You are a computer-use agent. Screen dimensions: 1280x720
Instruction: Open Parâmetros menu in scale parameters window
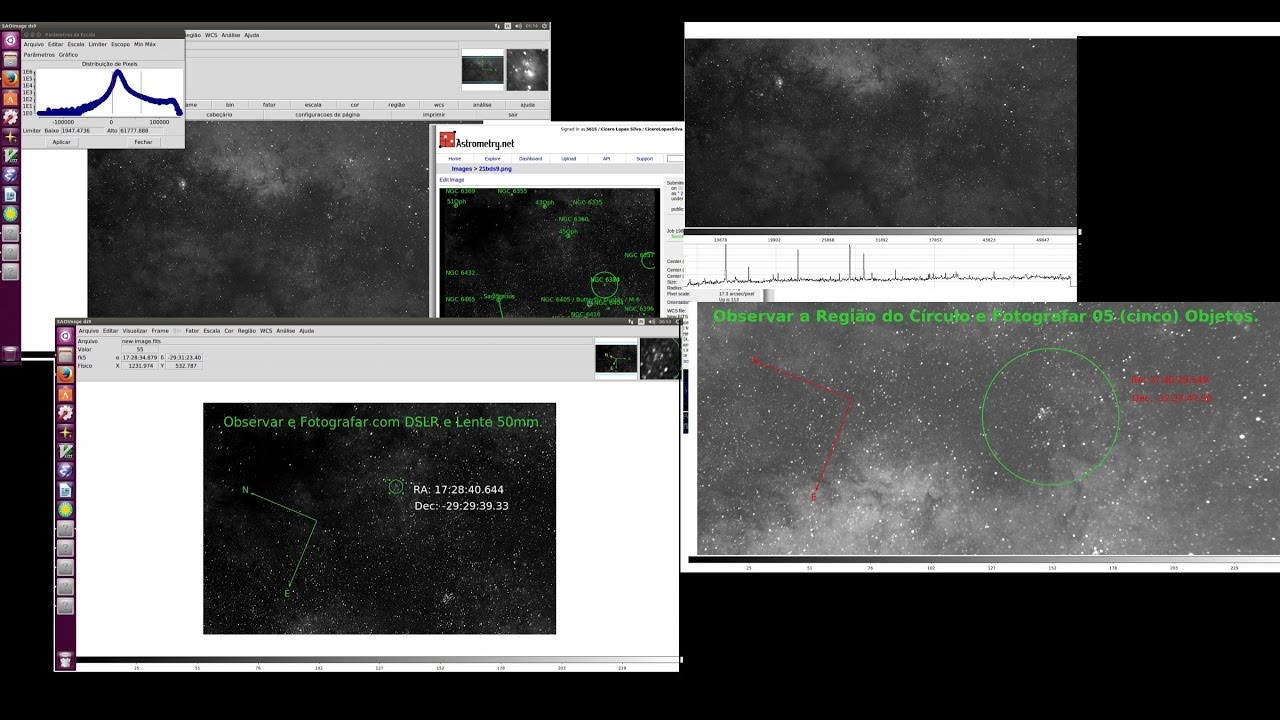coord(39,55)
